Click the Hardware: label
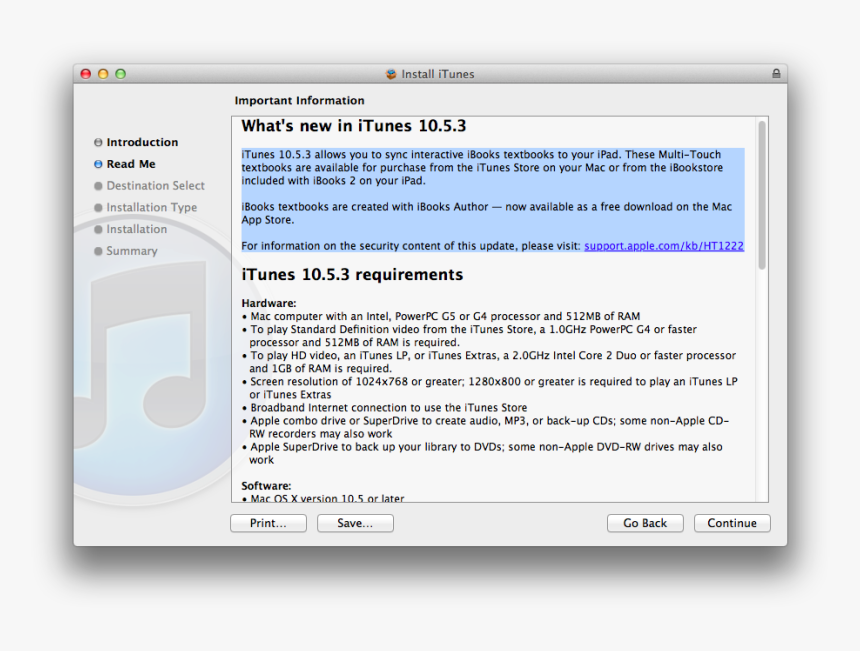This screenshot has width=860, height=651. (269, 303)
